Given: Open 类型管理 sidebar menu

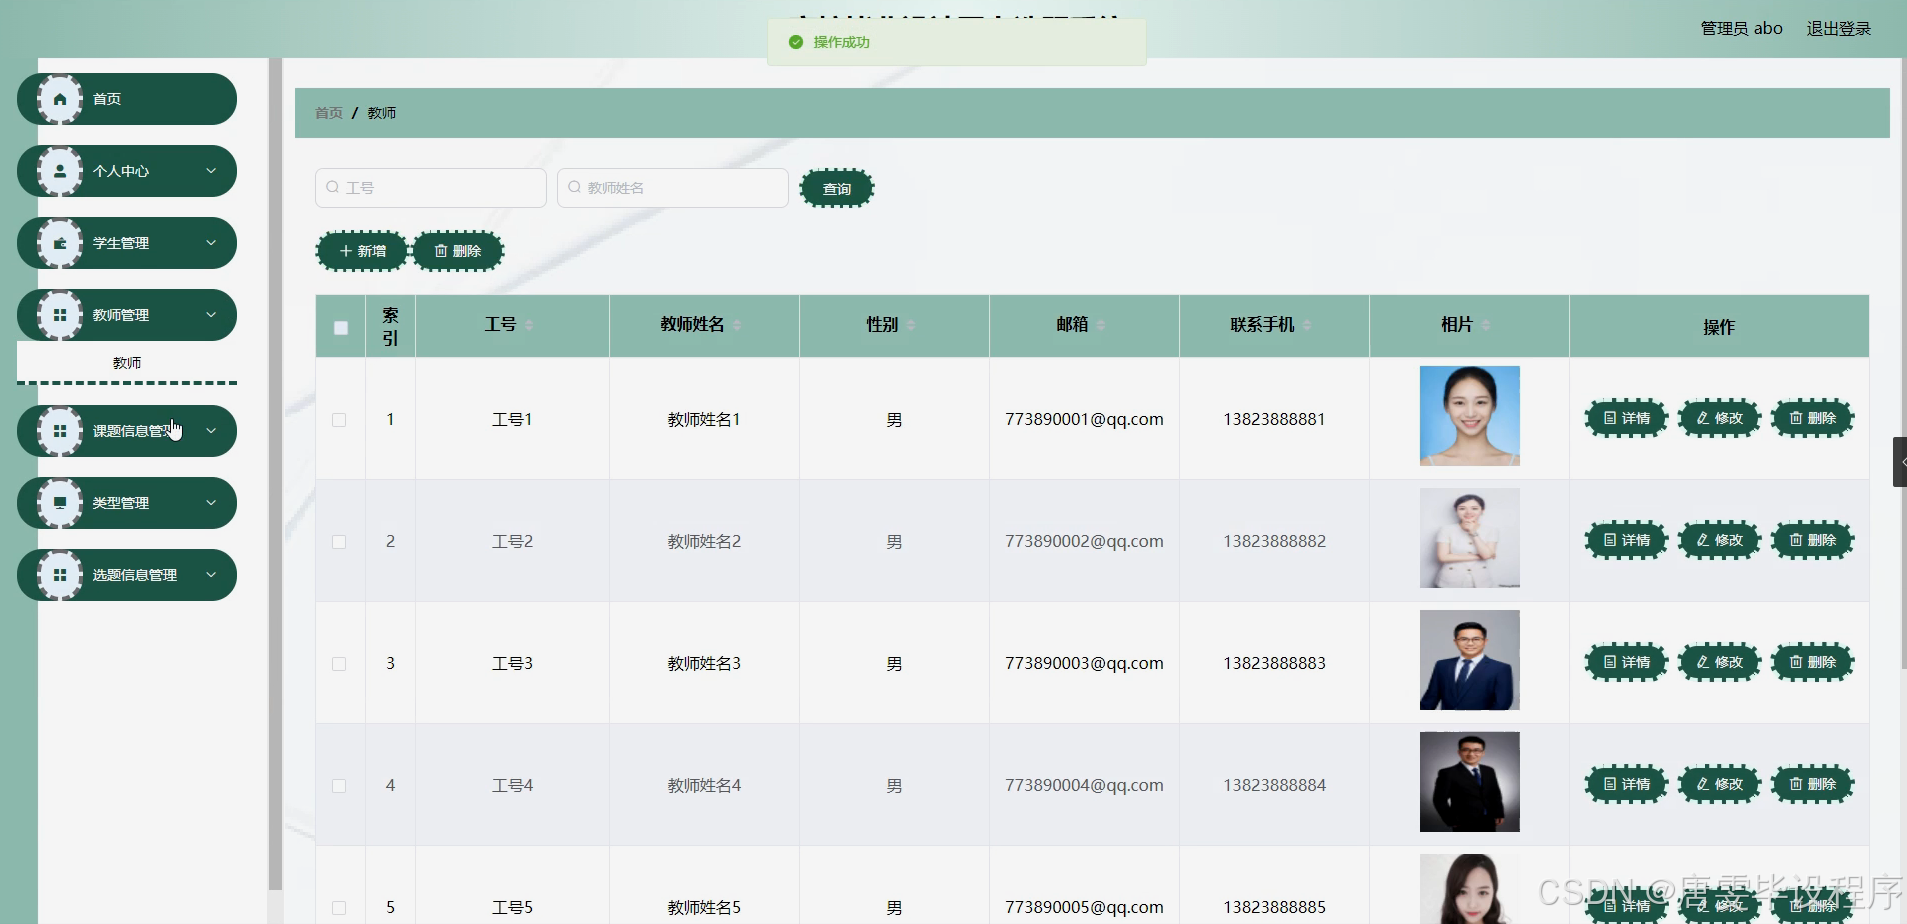Looking at the screenshot, I should (127, 503).
